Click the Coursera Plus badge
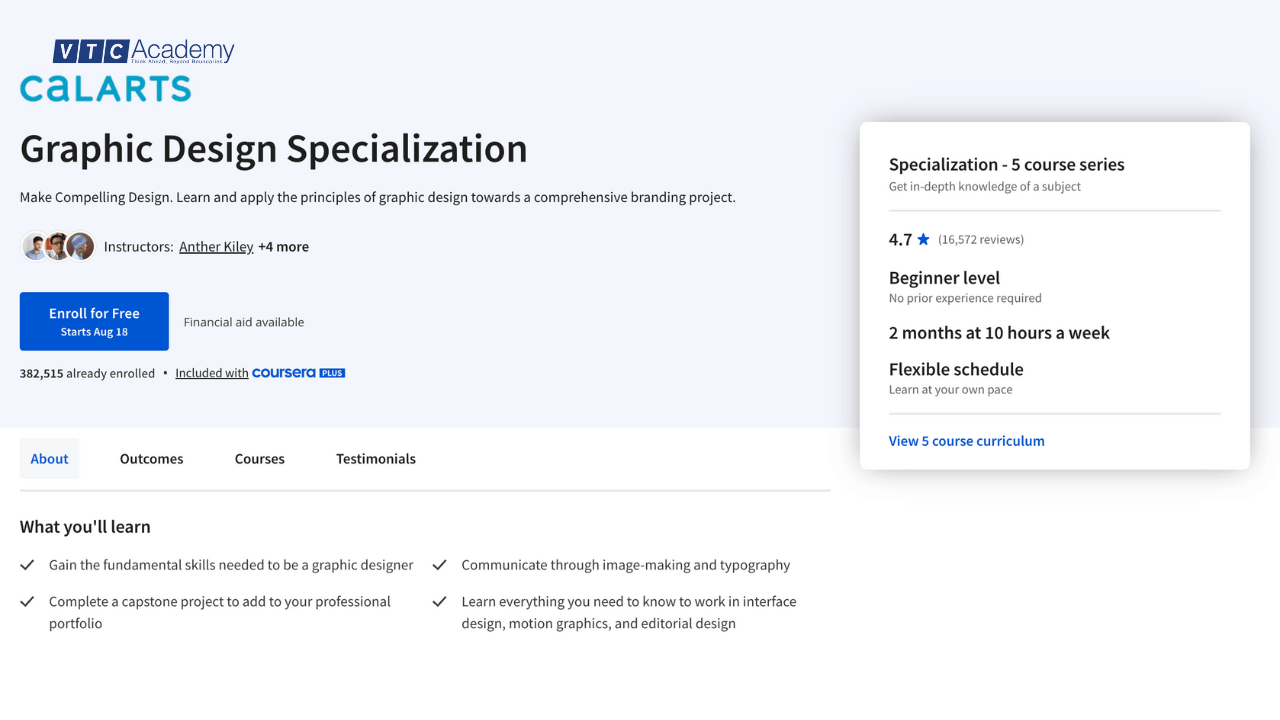Screen dimensions: 1280x720 [298, 372]
